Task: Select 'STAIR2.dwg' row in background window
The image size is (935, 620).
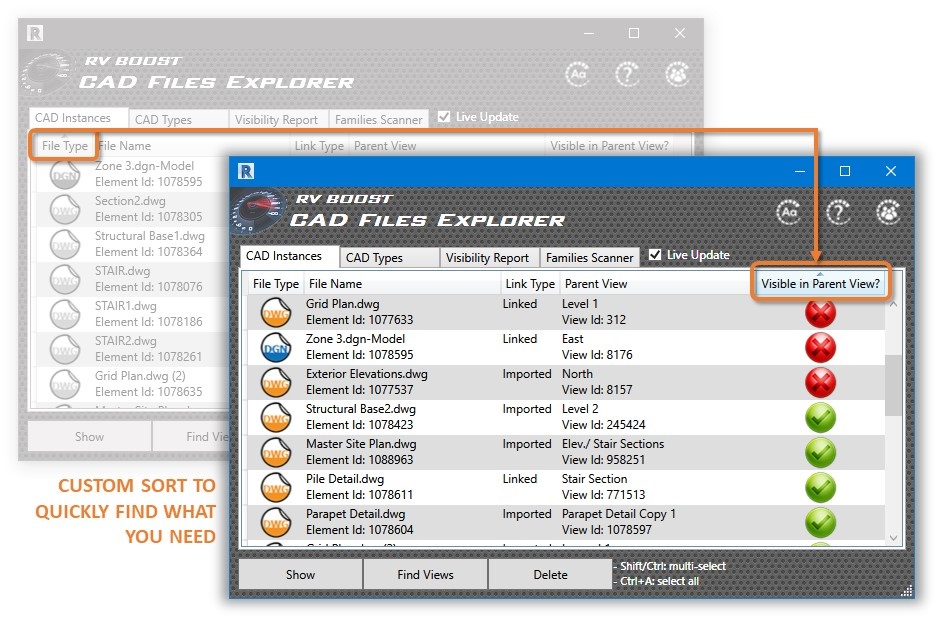Action: (x=131, y=349)
